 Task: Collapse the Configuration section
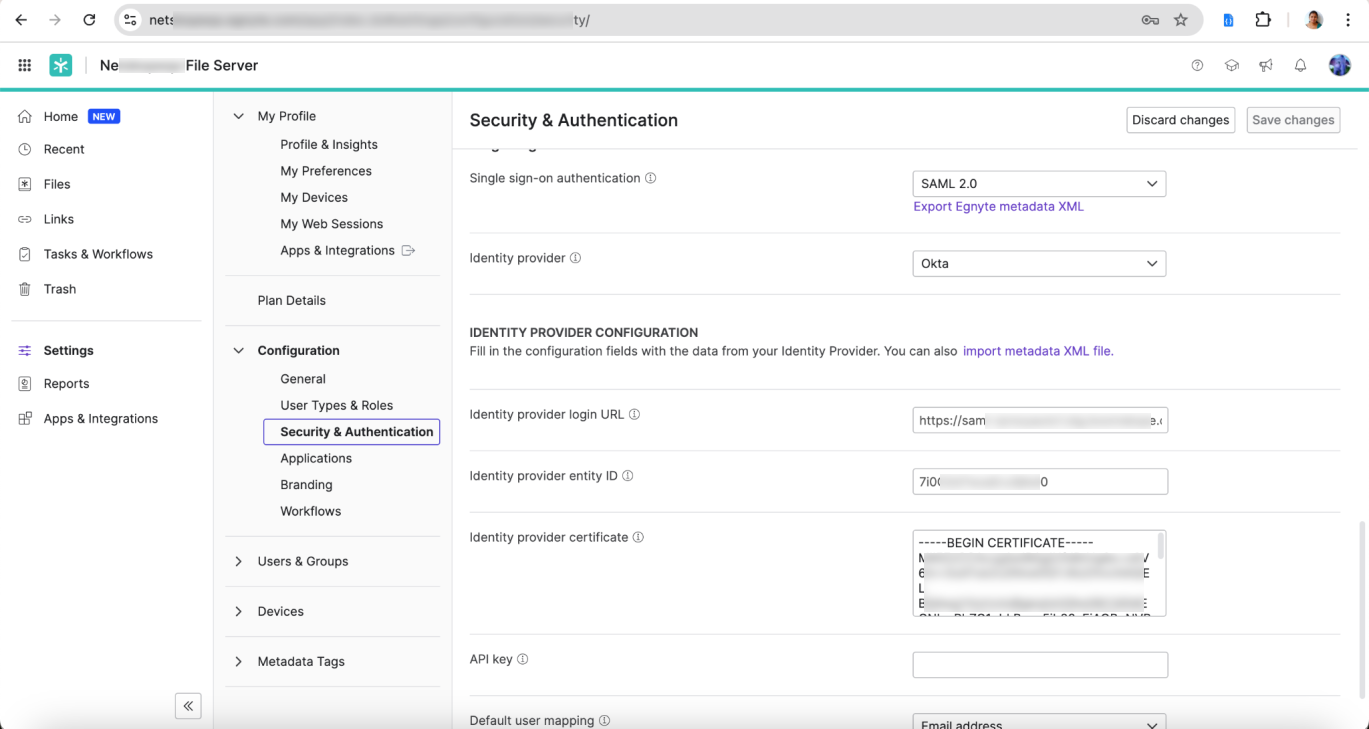point(238,351)
